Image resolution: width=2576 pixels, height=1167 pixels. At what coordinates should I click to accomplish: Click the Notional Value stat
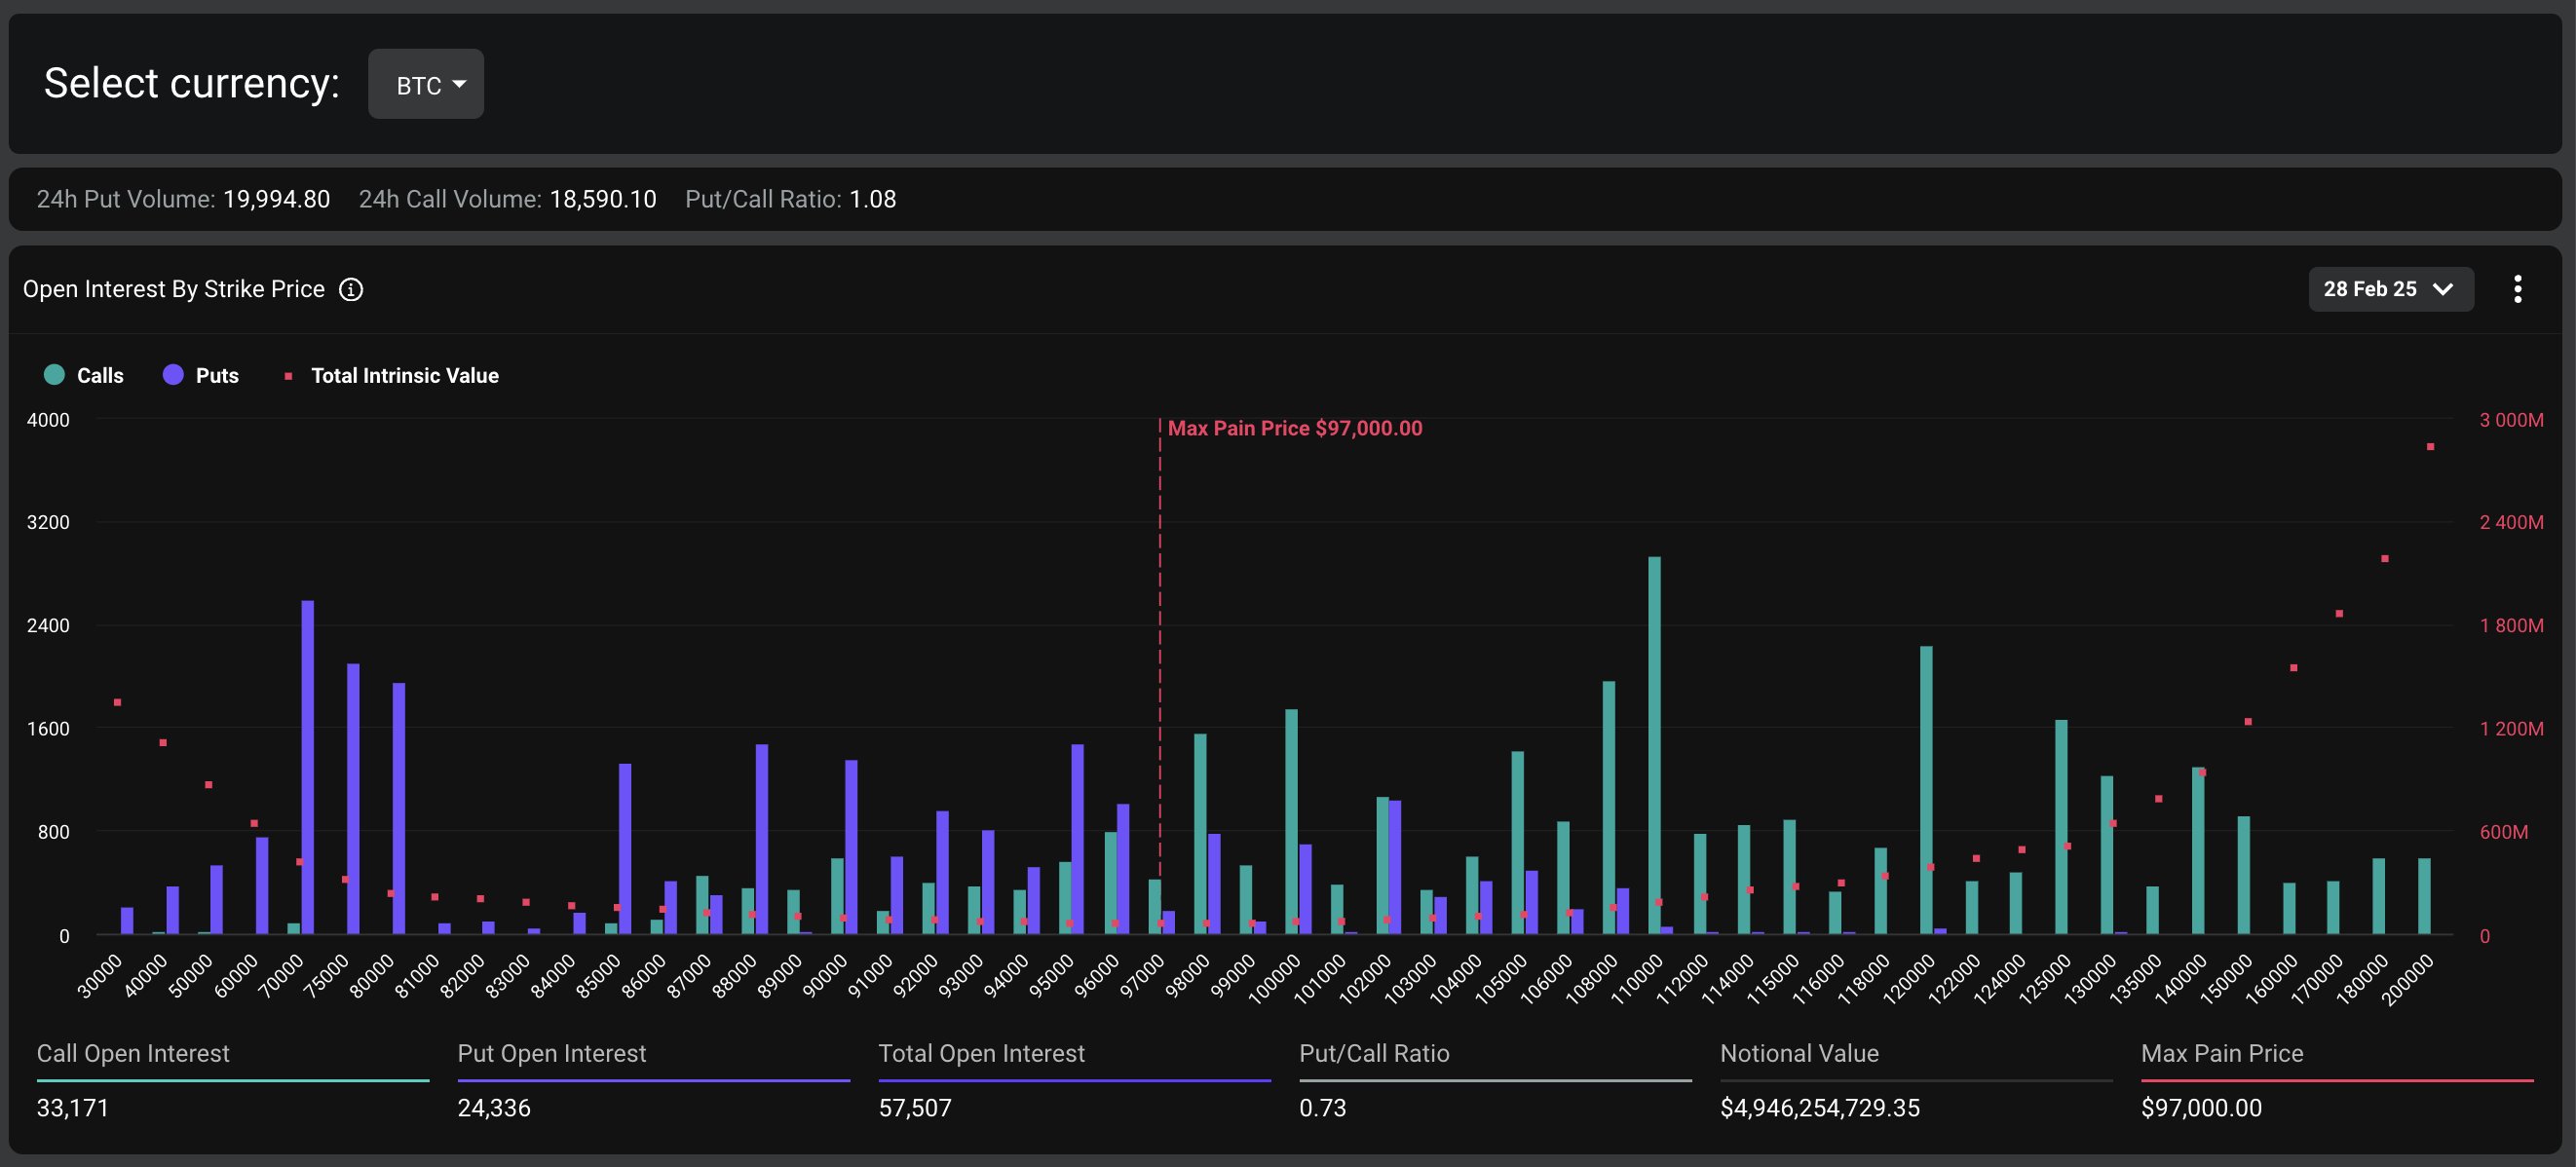(1799, 1054)
